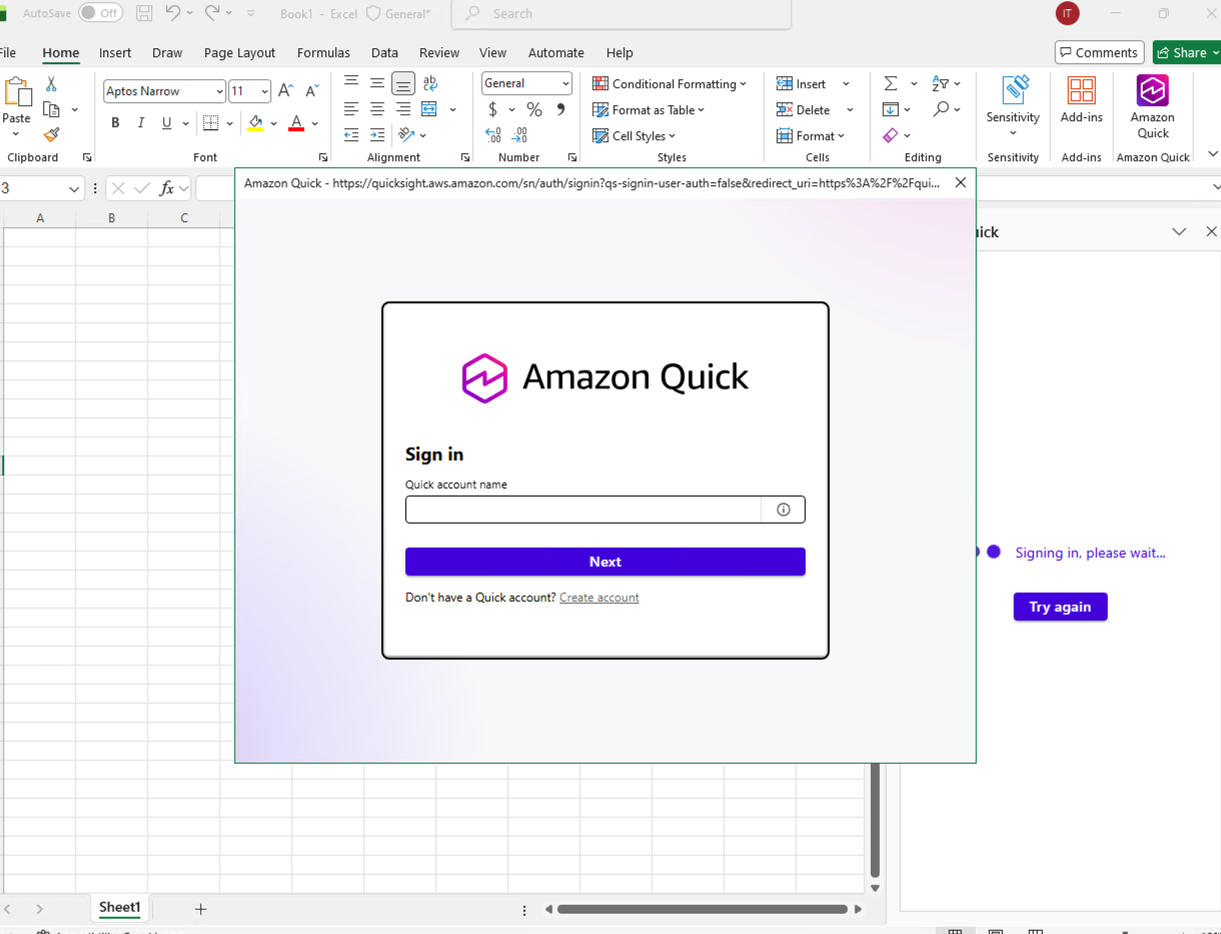The width and height of the screenshot is (1221, 934).
Task: Click the Comments button
Action: pyautogui.click(x=1099, y=53)
